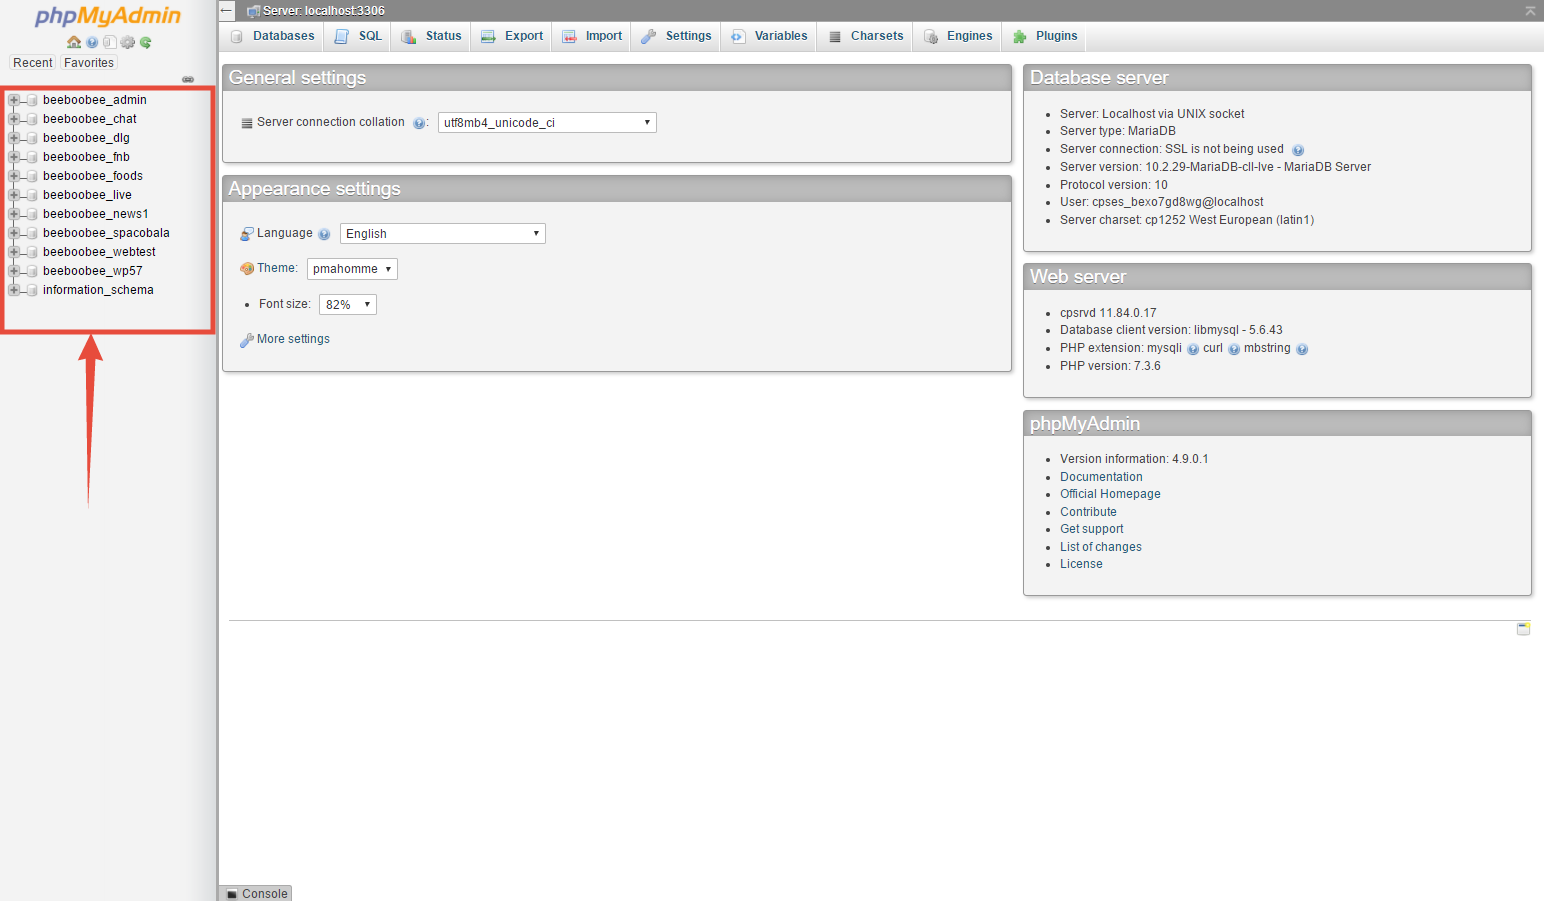Select beeboobee_webtest database in tree
The image size is (1544, 901).
coord(99,252)
